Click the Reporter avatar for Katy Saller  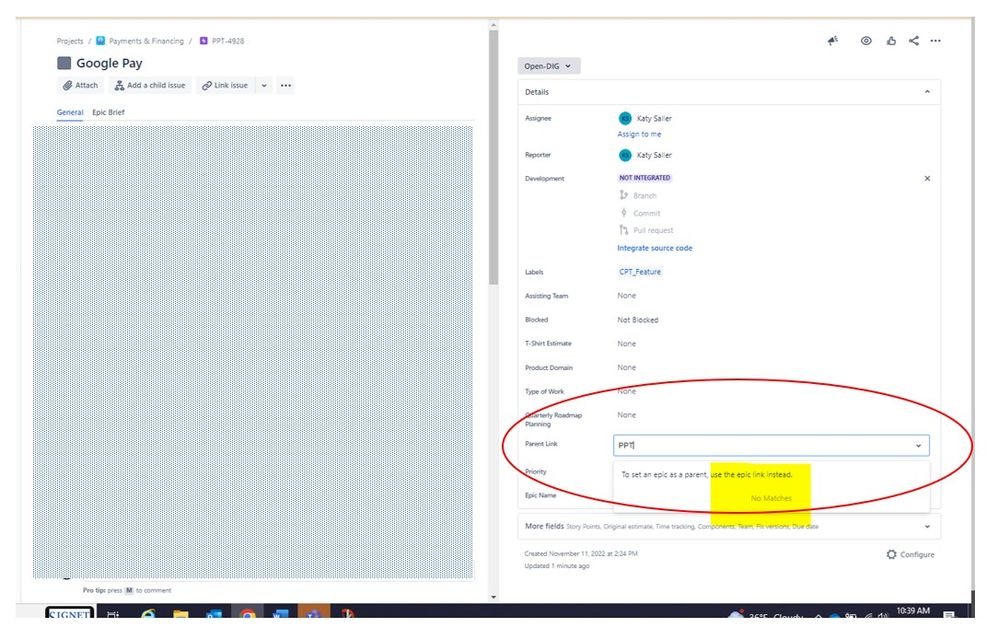tap(625, 155)
